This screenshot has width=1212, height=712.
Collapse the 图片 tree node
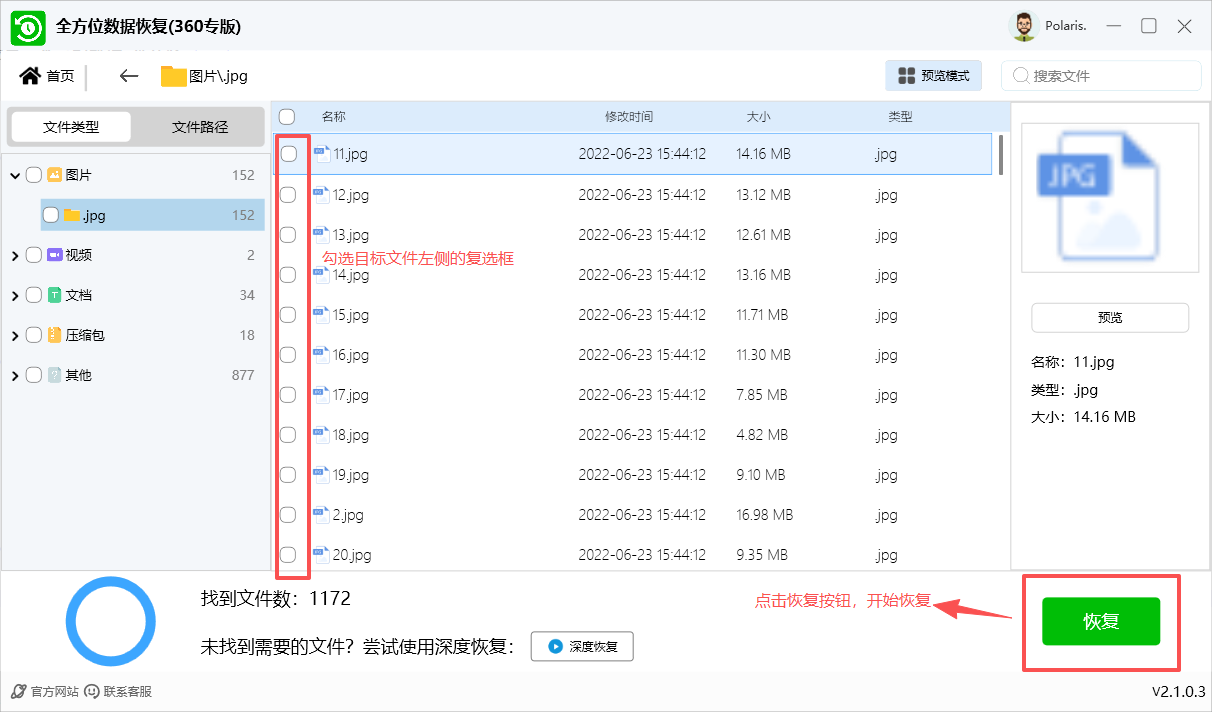(15, 176)
